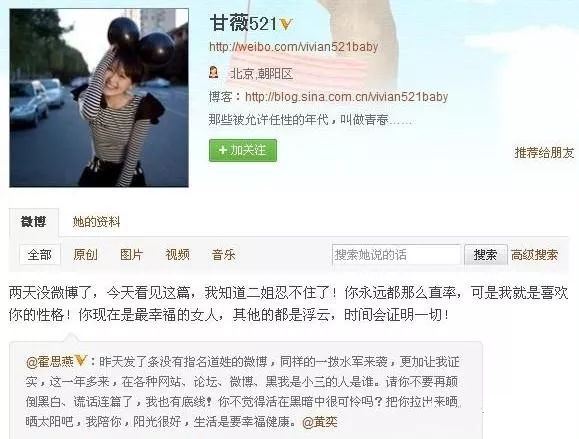
Task: Filter posts by 图片
Action: [x=131, y=254]
